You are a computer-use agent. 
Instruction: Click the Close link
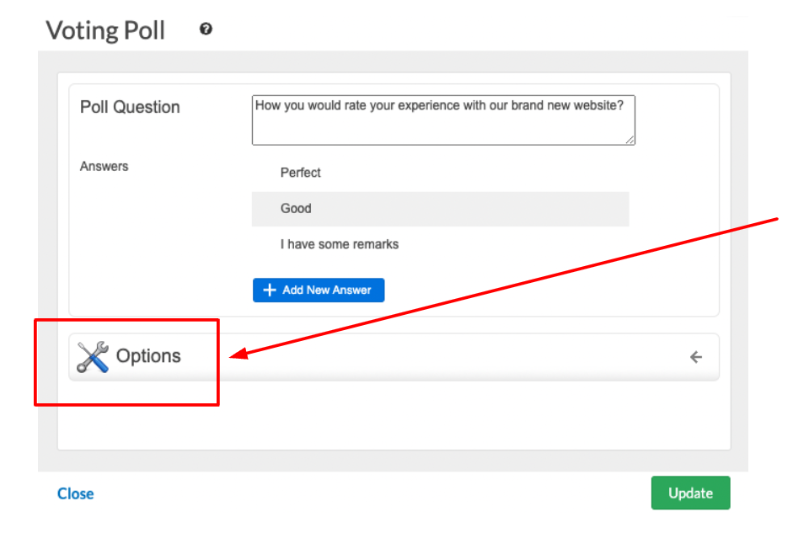(75, 494)
